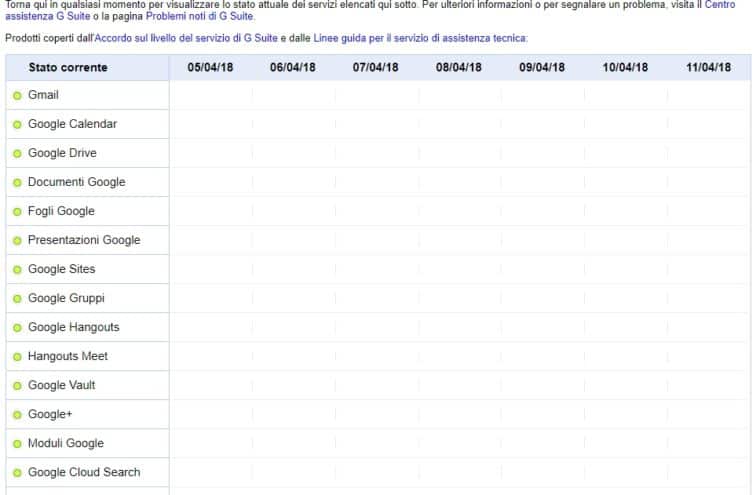Click the Stato corrente column header

[68, 67]
